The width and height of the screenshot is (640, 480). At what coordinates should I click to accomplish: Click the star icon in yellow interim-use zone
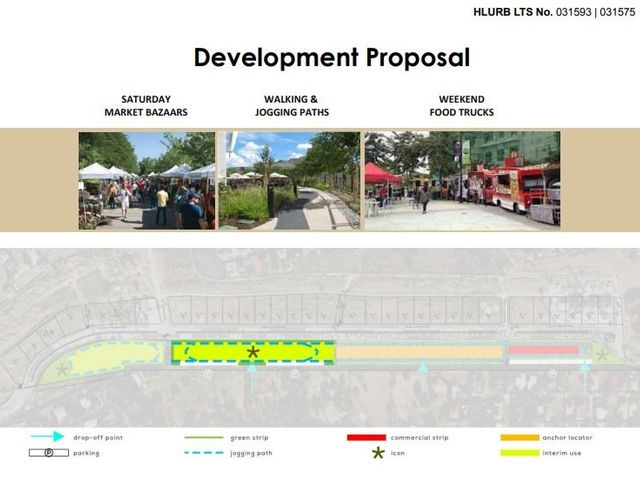253,352
